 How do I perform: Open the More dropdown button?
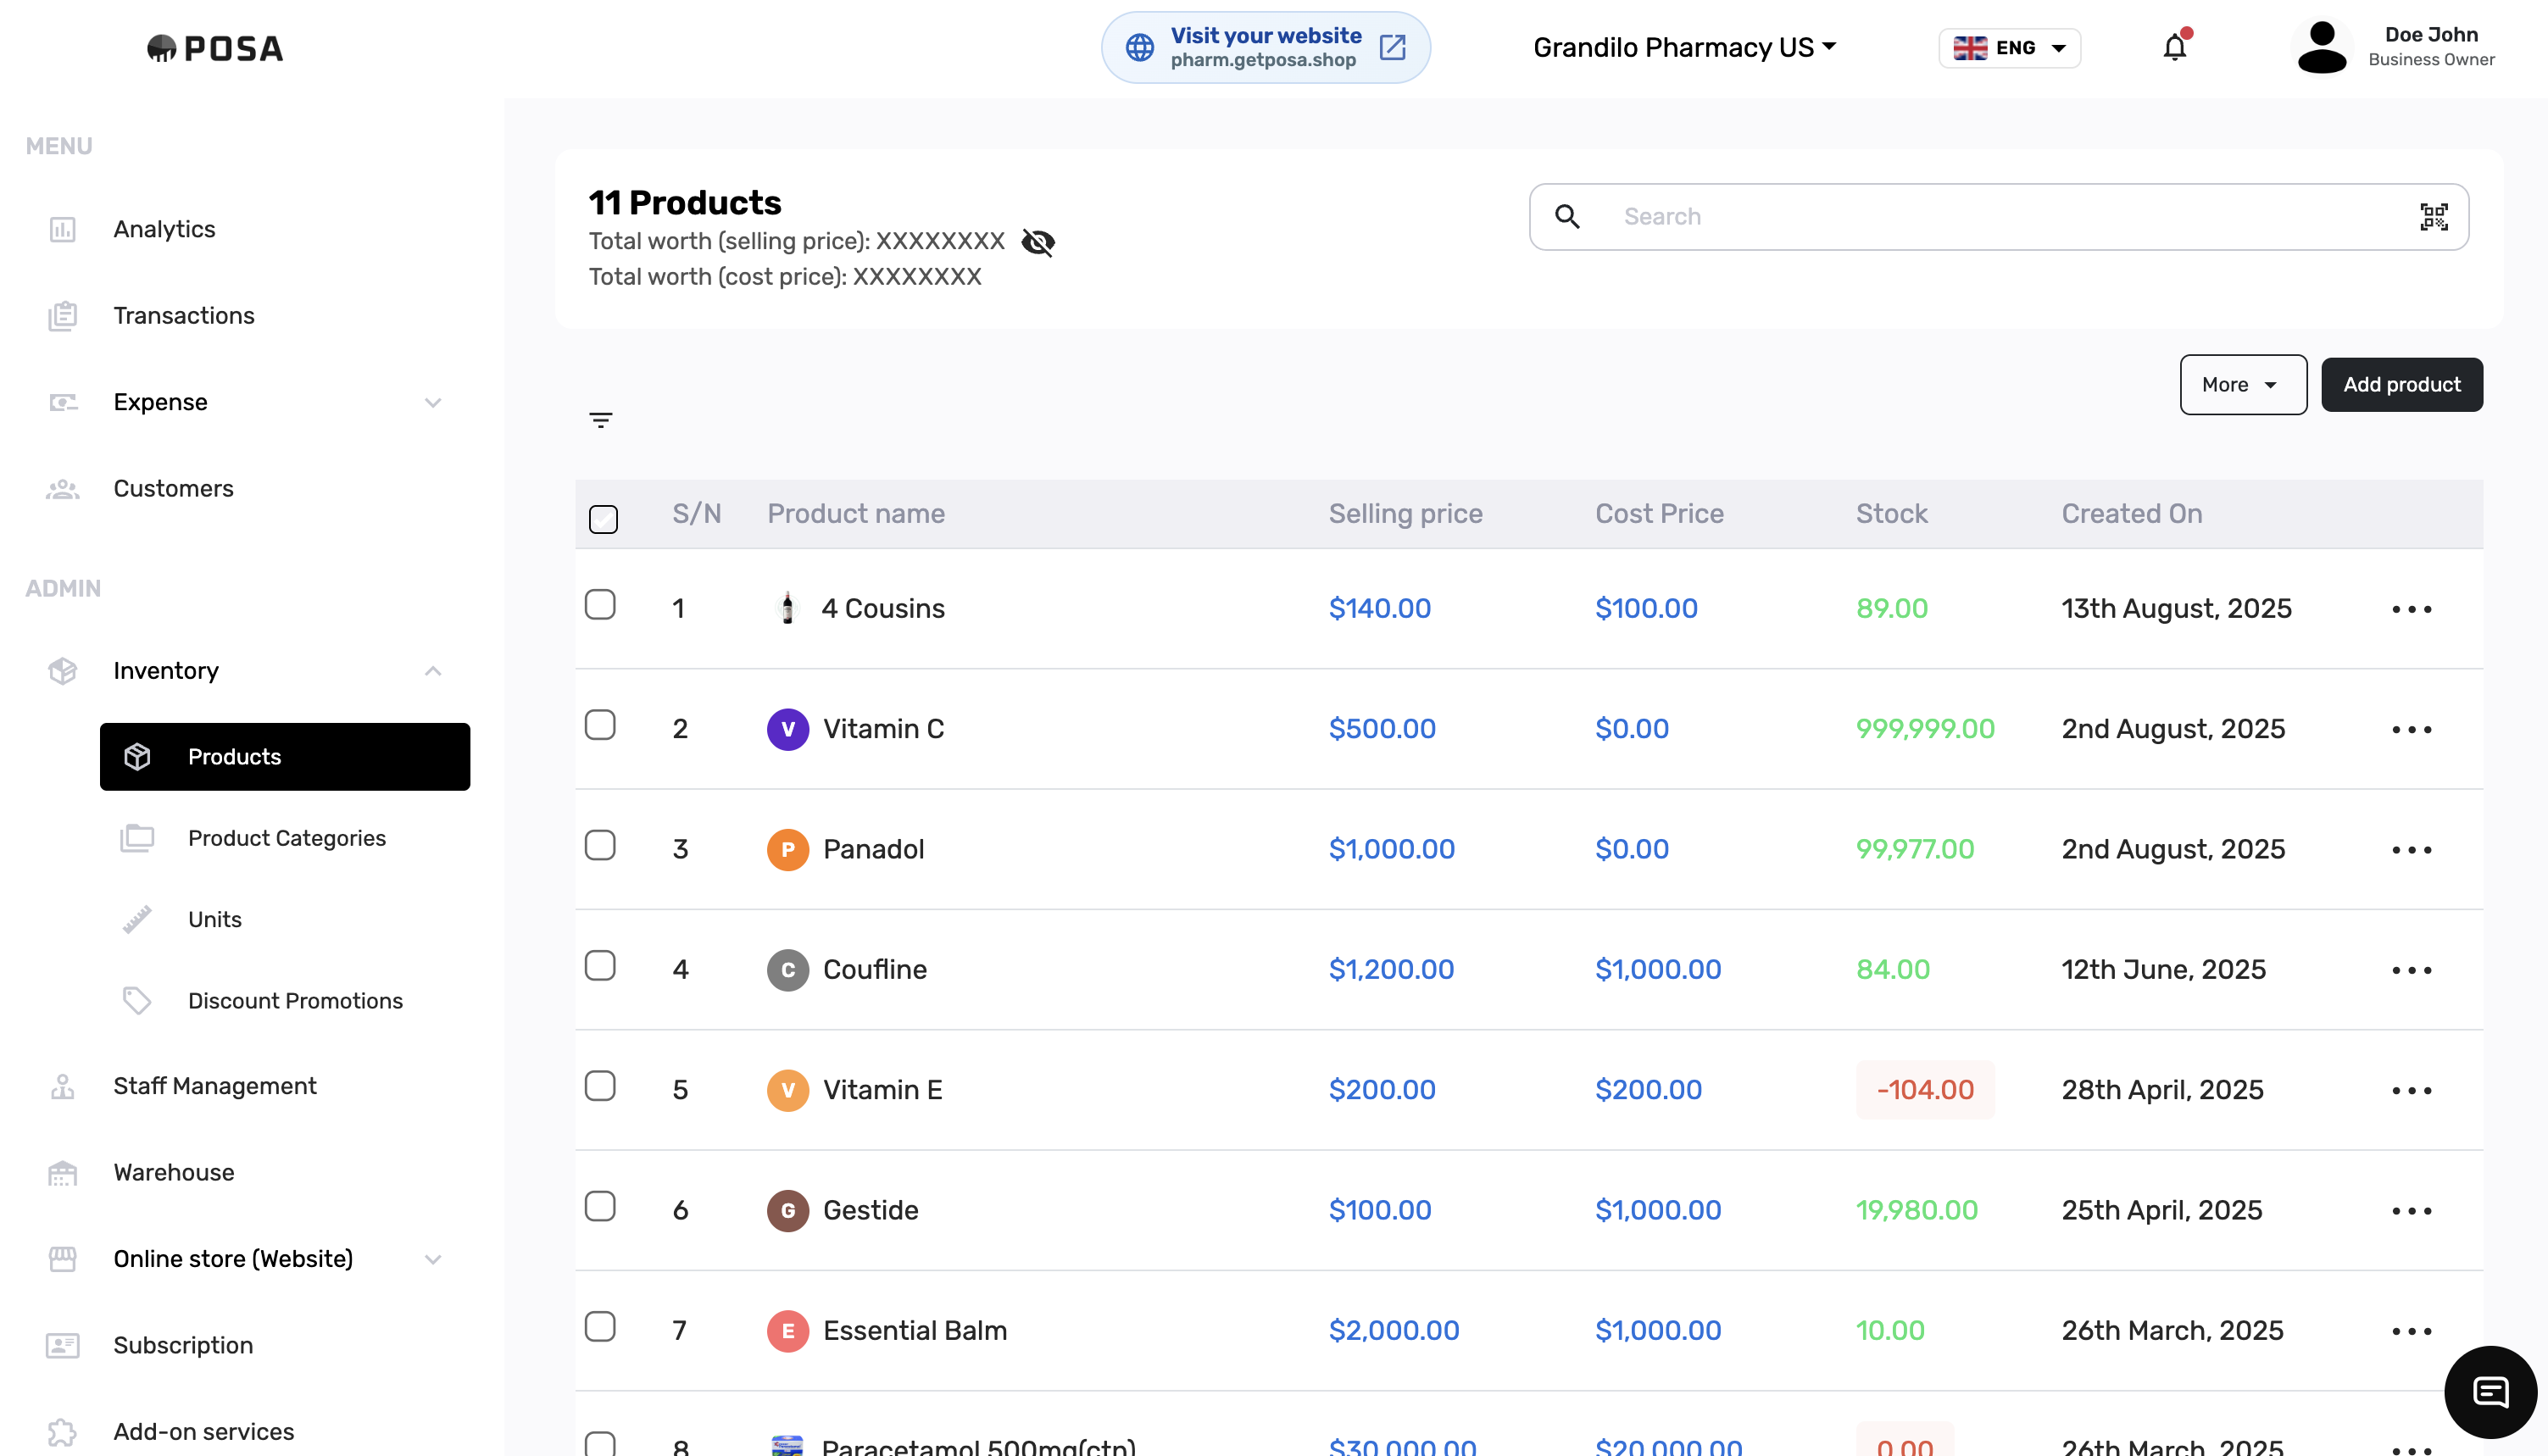(2243, 385)
